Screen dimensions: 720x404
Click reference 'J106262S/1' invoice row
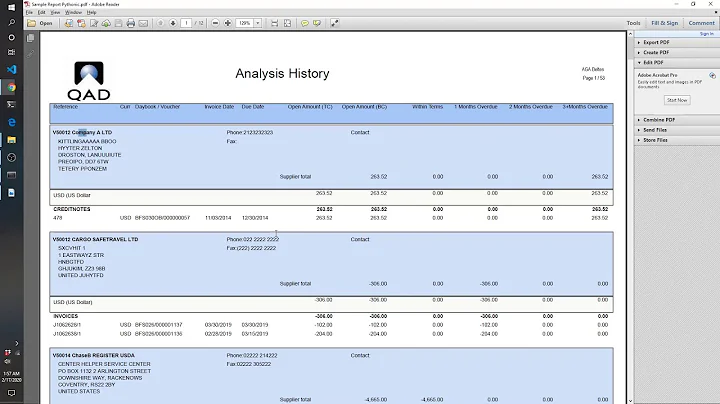pyautogui.click(x=67, y=325)
